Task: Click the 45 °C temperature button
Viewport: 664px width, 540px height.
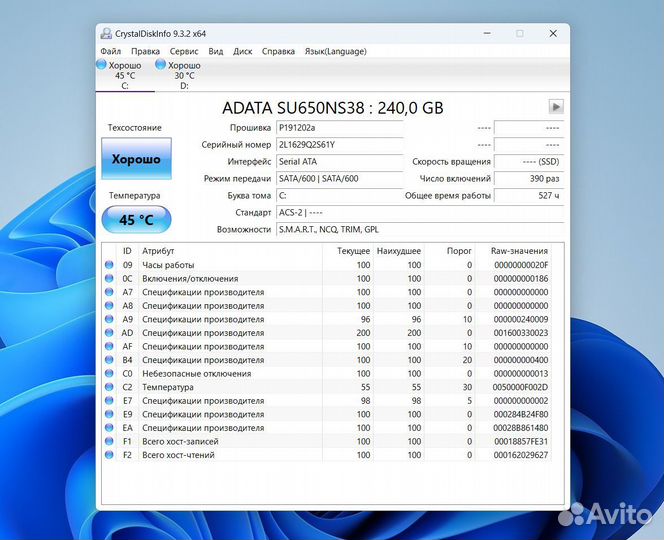Action: click(136, 219)
